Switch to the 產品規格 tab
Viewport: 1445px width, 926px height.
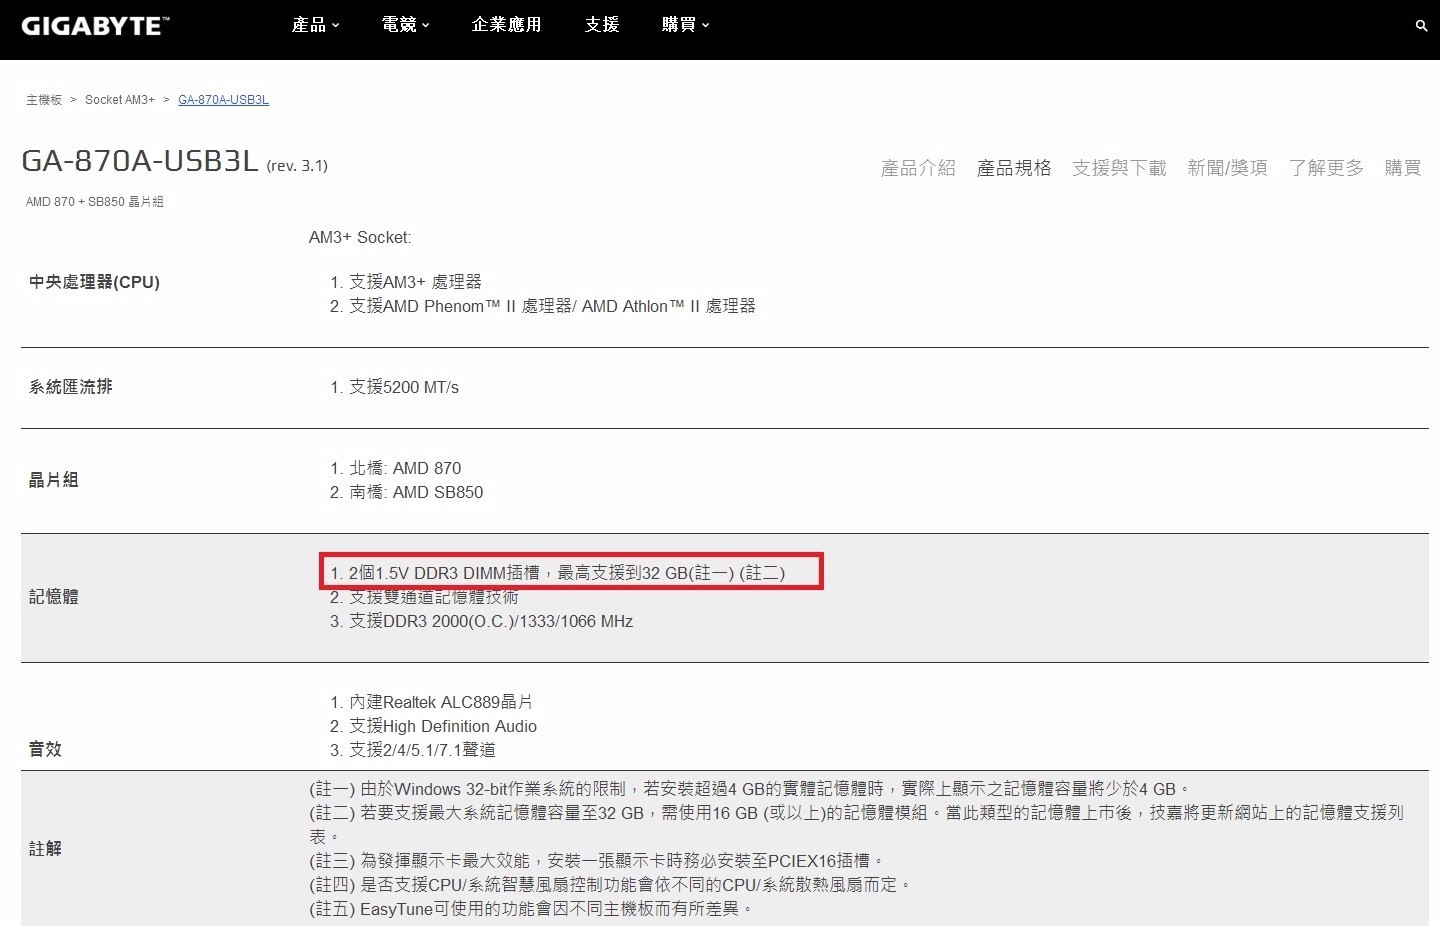coord(1014,168)
